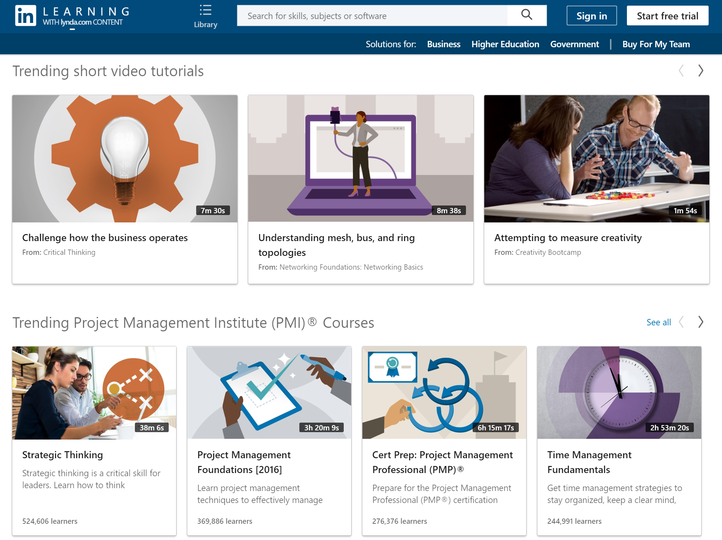Screen dimensions: 722x540
Task: Click the Time Management Fundamentals description text
Action: [615, 494]
